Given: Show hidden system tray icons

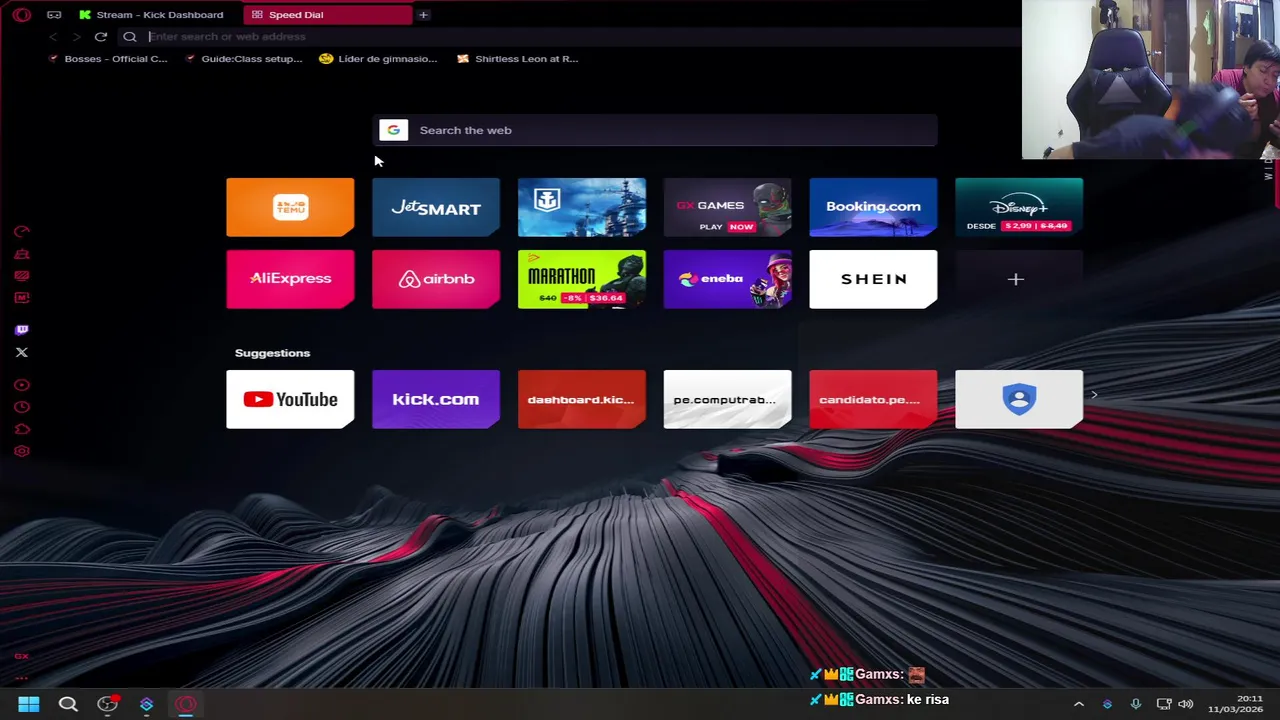Looking at the screenshot, I should point(1078,704).
